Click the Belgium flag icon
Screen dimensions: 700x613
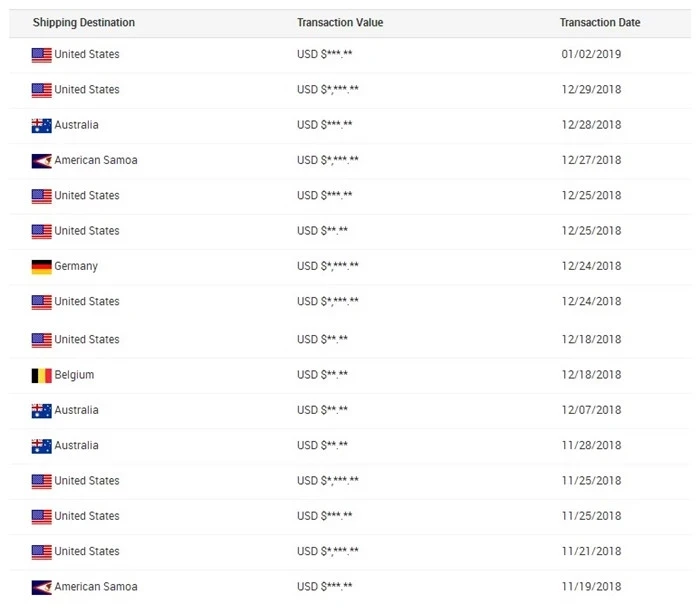pyautogui.click(x=41, y=376)
